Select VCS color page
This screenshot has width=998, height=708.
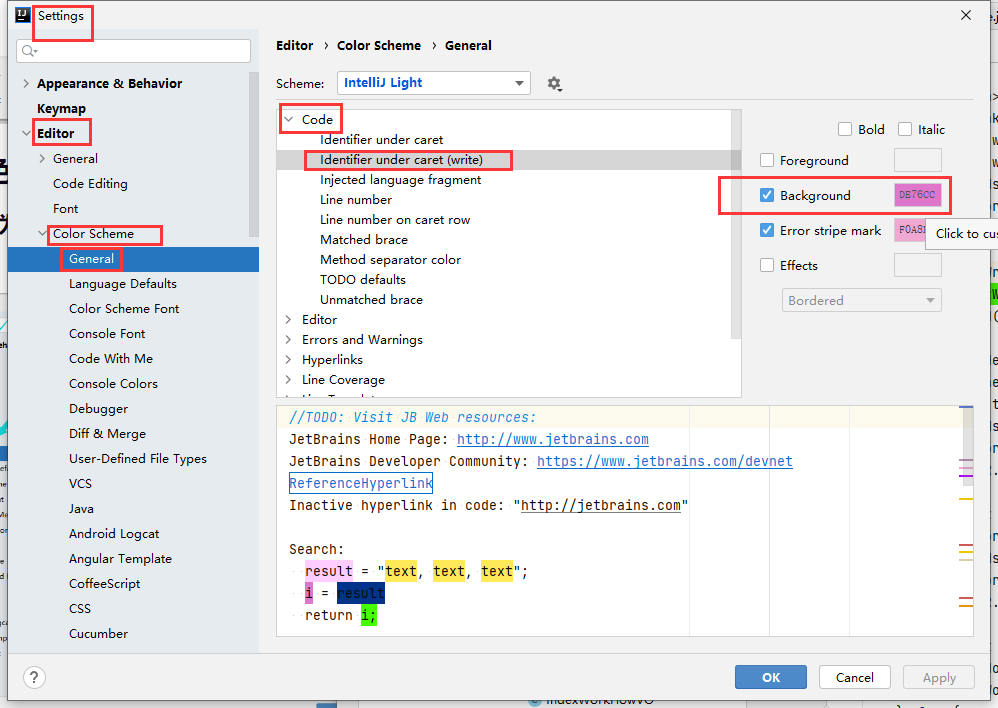80,484
